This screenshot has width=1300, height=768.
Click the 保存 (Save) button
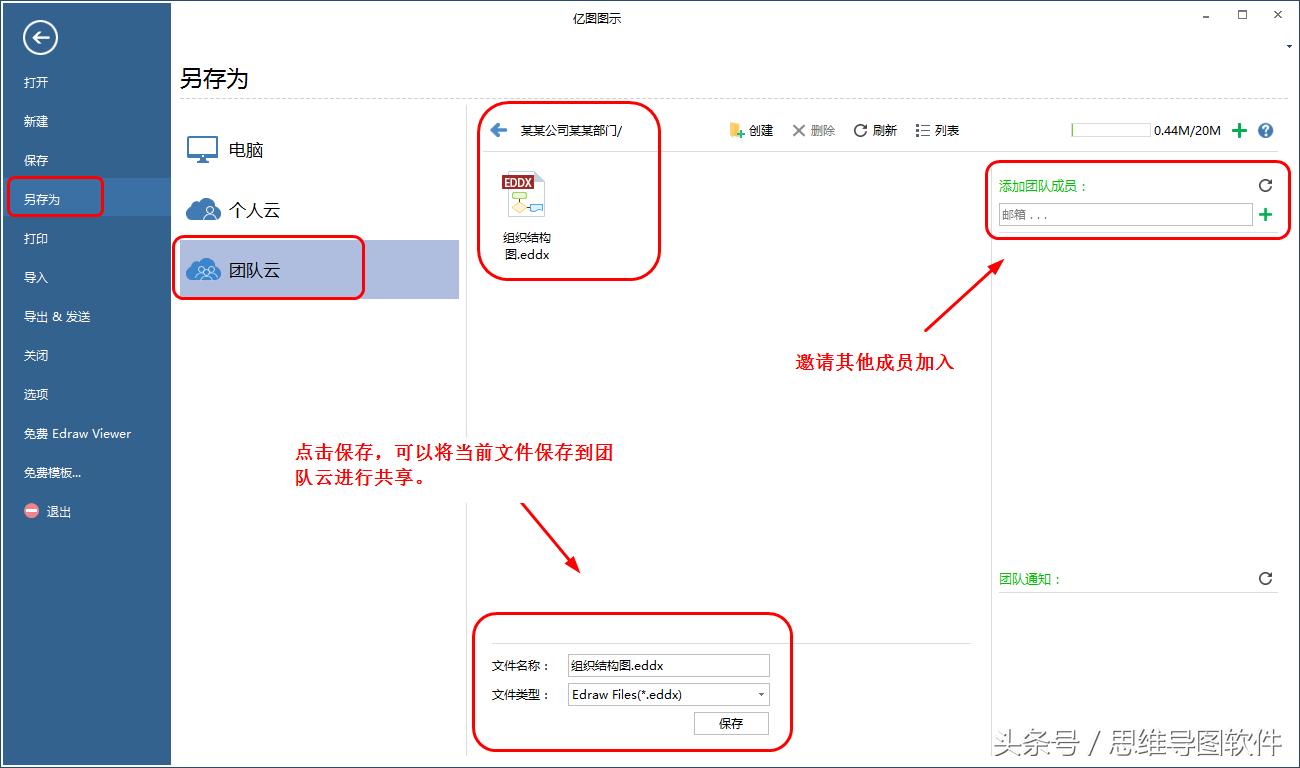tap(731, 723)
